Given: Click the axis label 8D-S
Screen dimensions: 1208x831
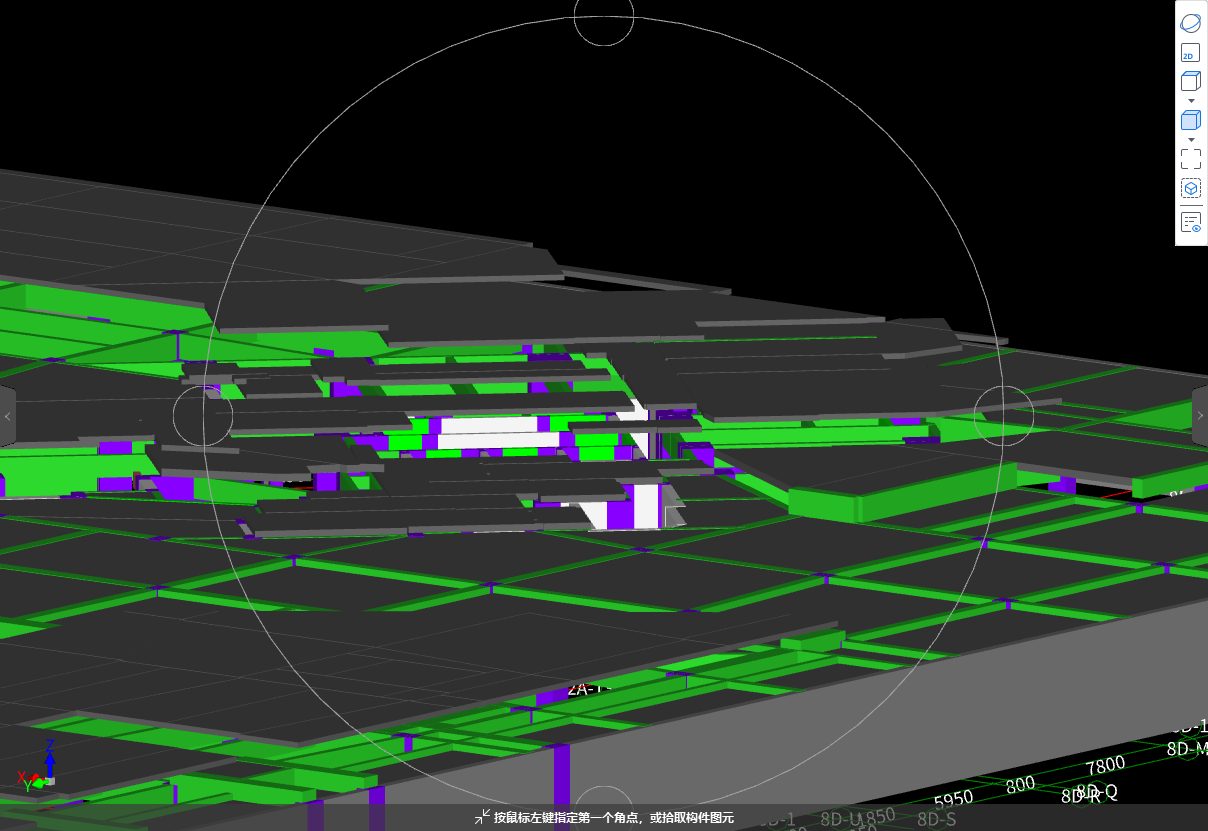Looking at the screenshot, I should pyautogui.click(x=937, y=819).
